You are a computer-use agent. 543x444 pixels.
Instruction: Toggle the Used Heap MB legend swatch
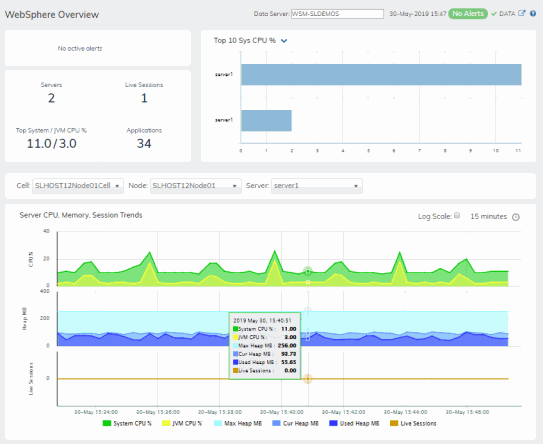tap(333, 423)
